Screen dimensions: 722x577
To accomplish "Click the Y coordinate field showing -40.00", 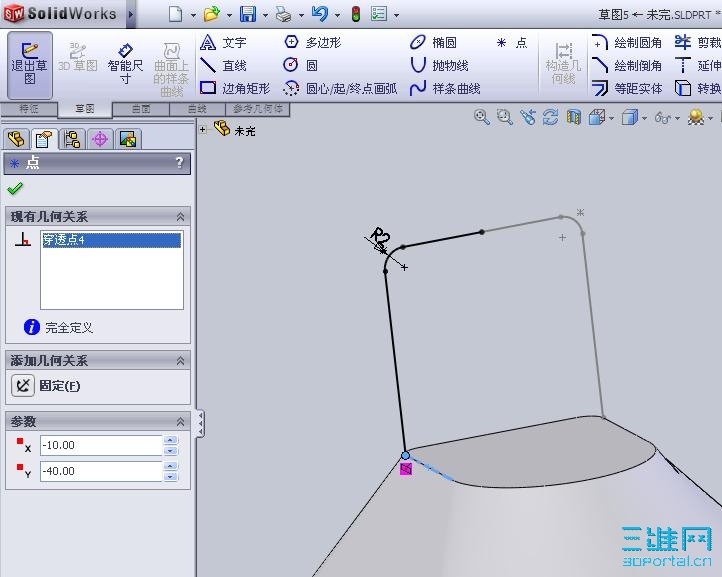I will pyautogui.click(x=101, y=471).
